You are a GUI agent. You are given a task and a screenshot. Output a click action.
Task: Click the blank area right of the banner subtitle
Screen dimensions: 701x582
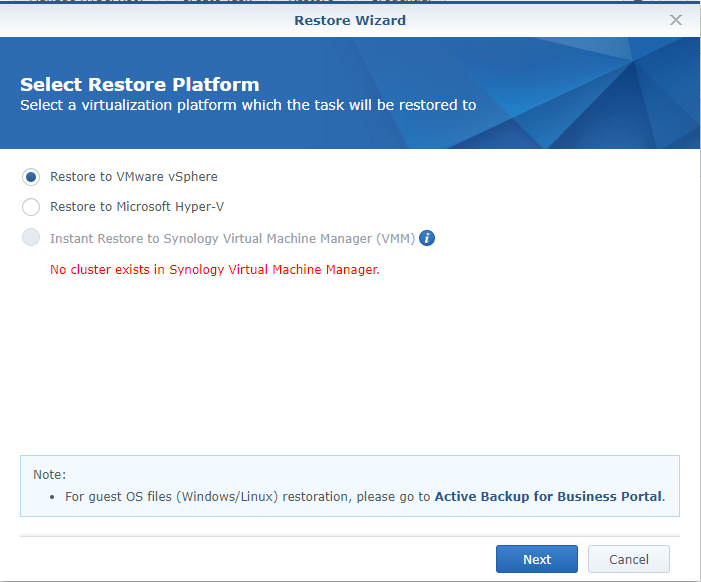[x=580, y=105]
